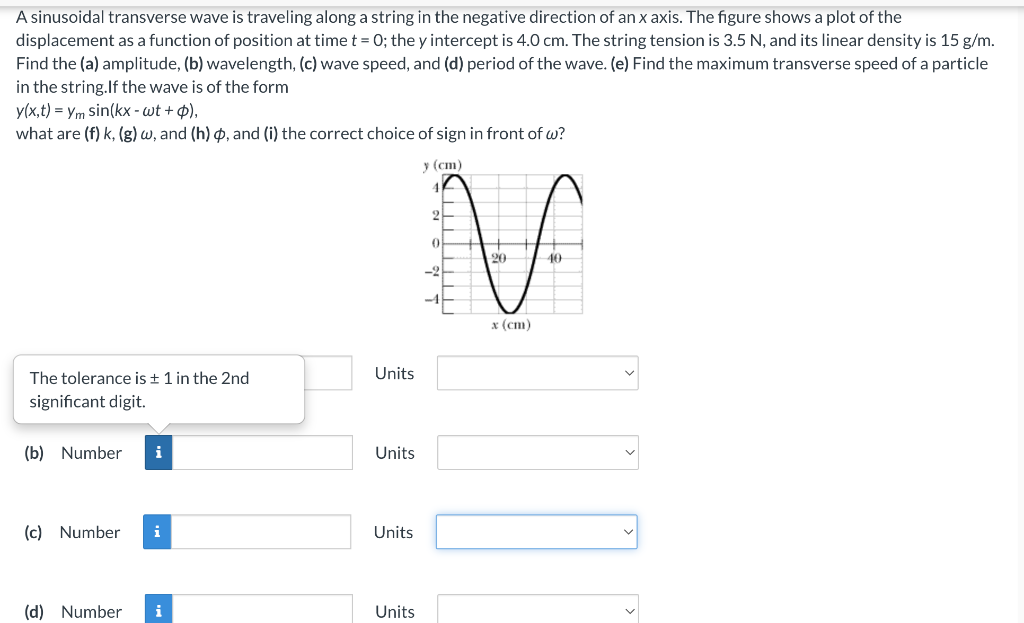Click the info icon next to part (c)
1024x623 pixels.
[x=157, y=532]
